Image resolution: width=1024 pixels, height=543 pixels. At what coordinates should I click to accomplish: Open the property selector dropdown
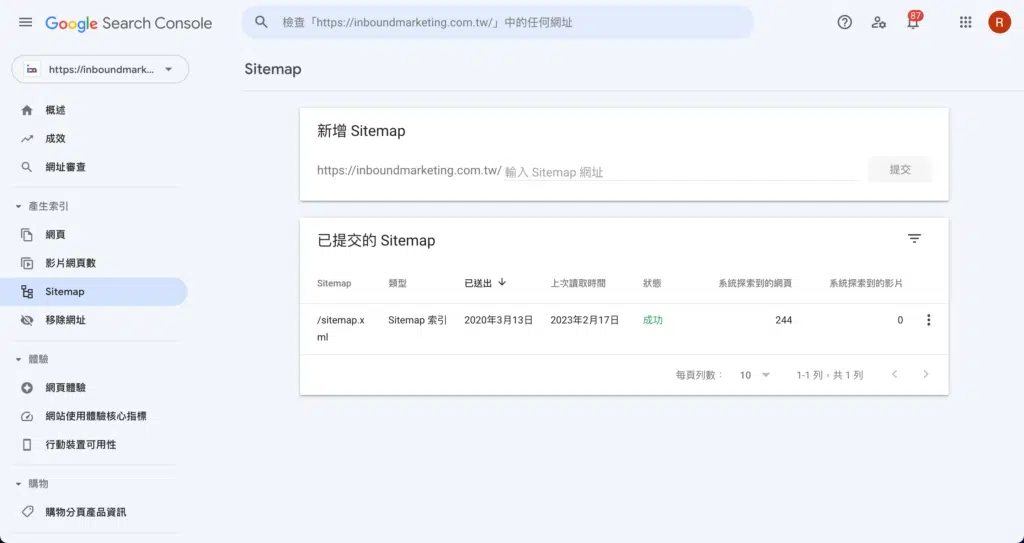pos(101,69)
